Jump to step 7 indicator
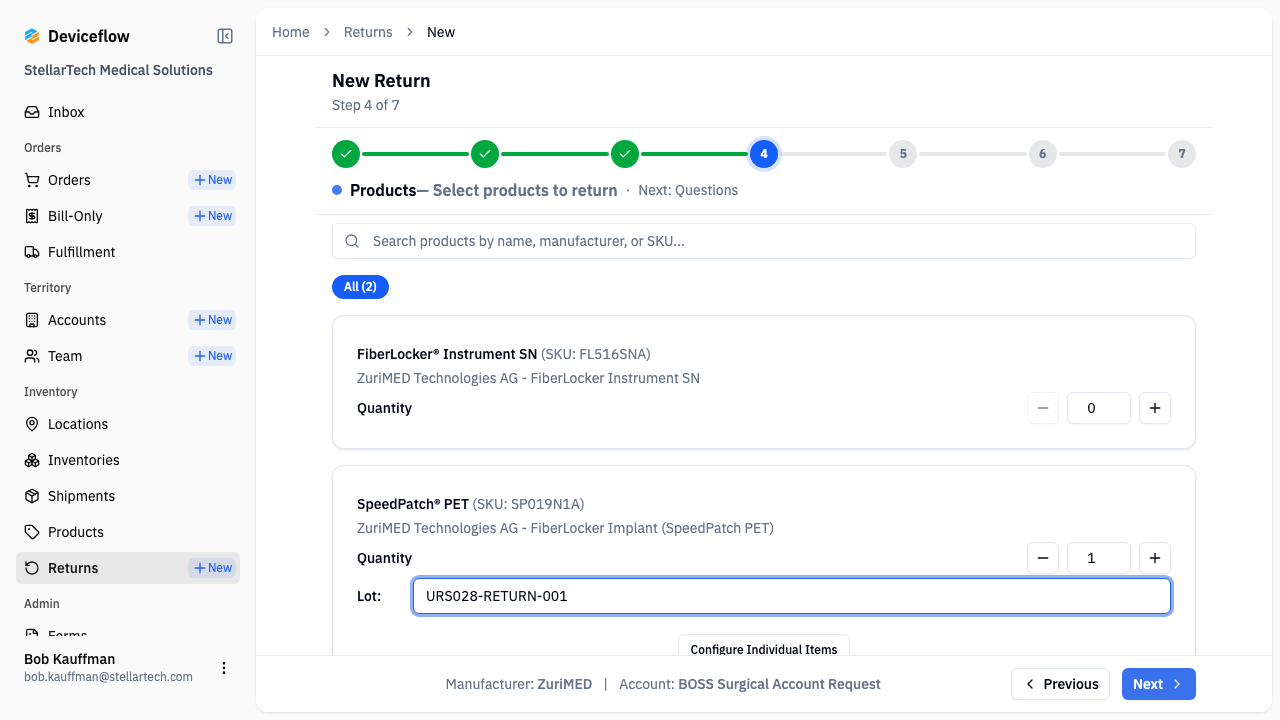The height and width of the screenshot is (720, 1280). [1182, 154]
